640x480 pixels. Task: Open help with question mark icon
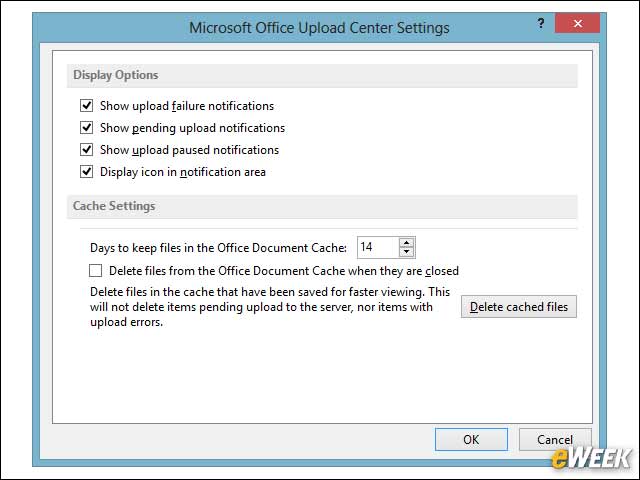(541, 23)
